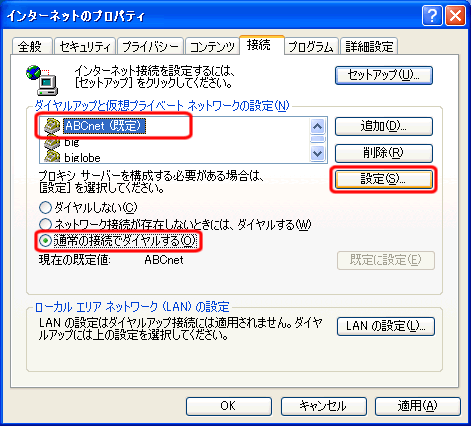Click the 設定(S)... button
Viewport: 471px width, 426px height.
(384, 180)
